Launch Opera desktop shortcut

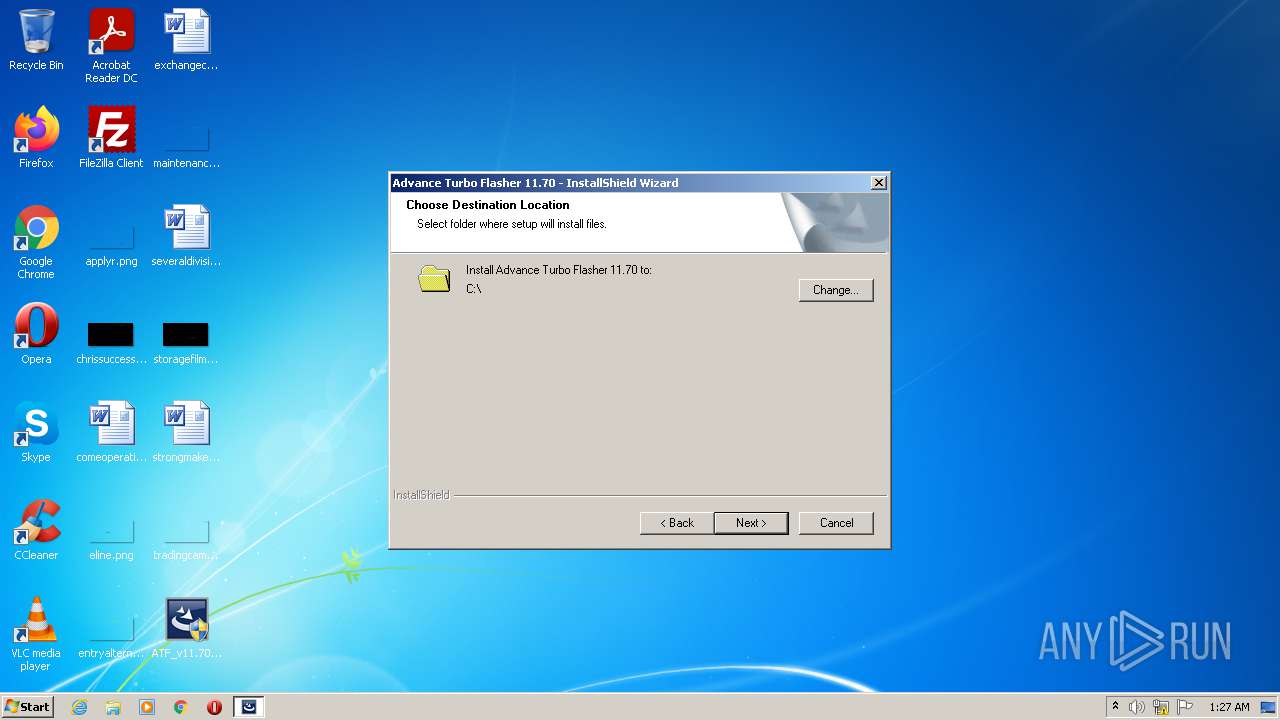[x=36, y=334]
